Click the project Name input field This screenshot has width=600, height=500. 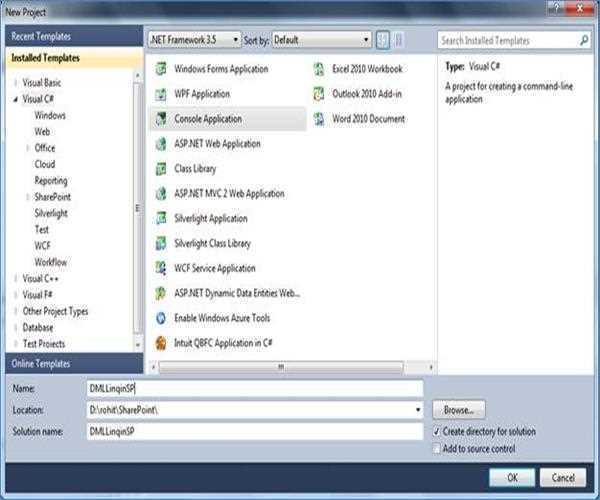[255, 389]
